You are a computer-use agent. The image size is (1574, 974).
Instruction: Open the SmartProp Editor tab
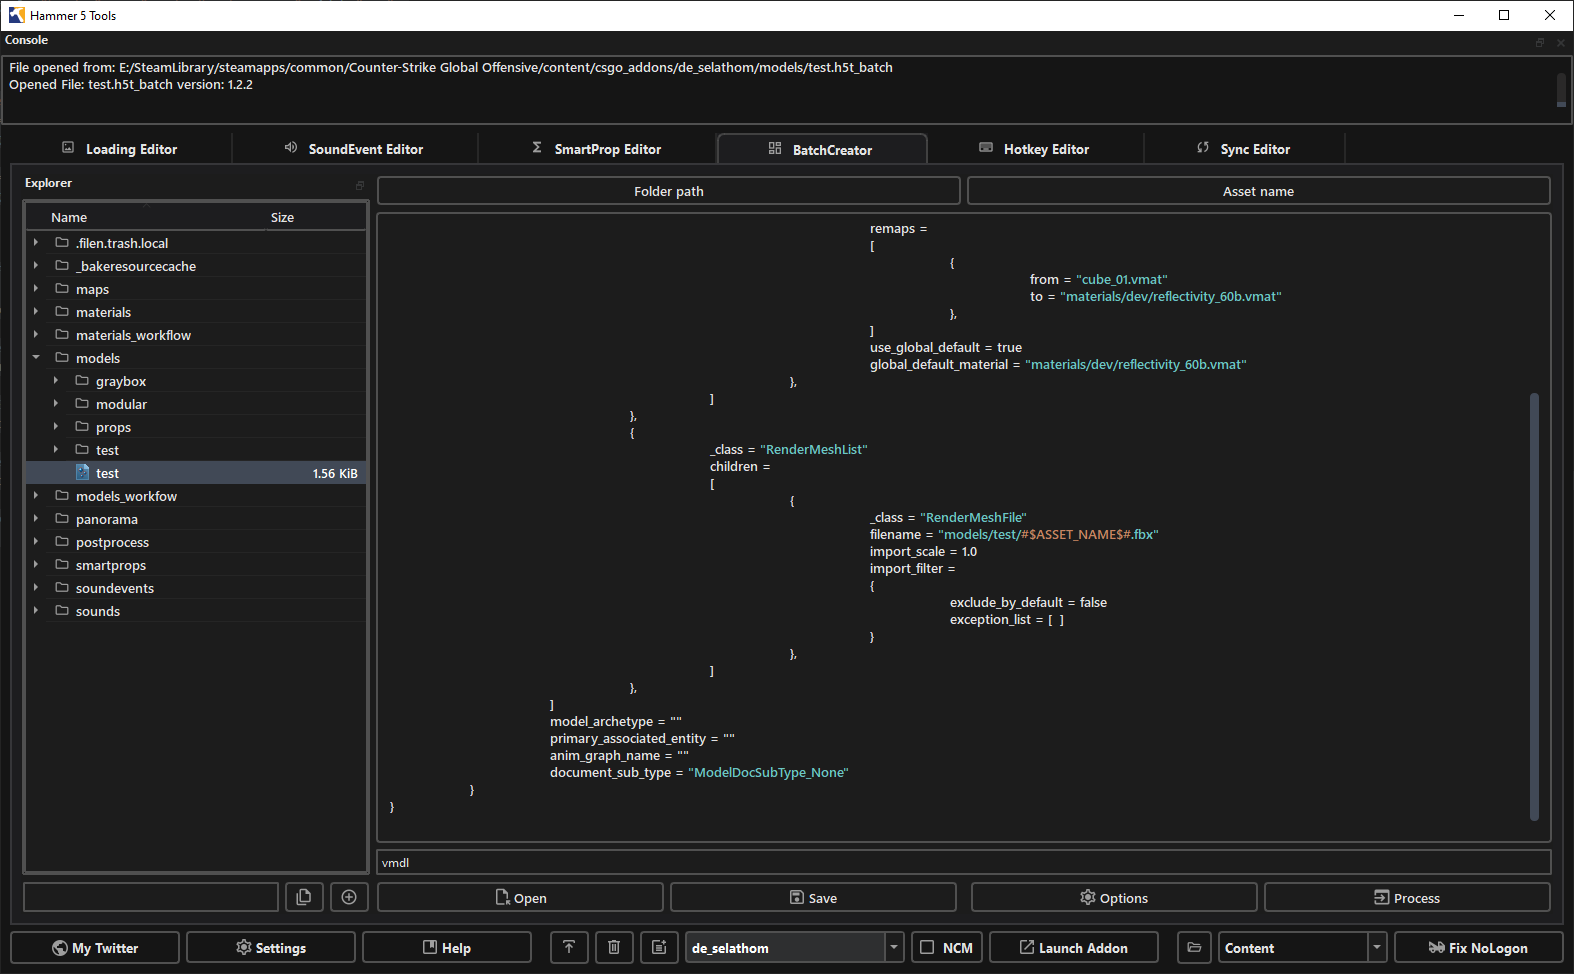pos(597,148)
